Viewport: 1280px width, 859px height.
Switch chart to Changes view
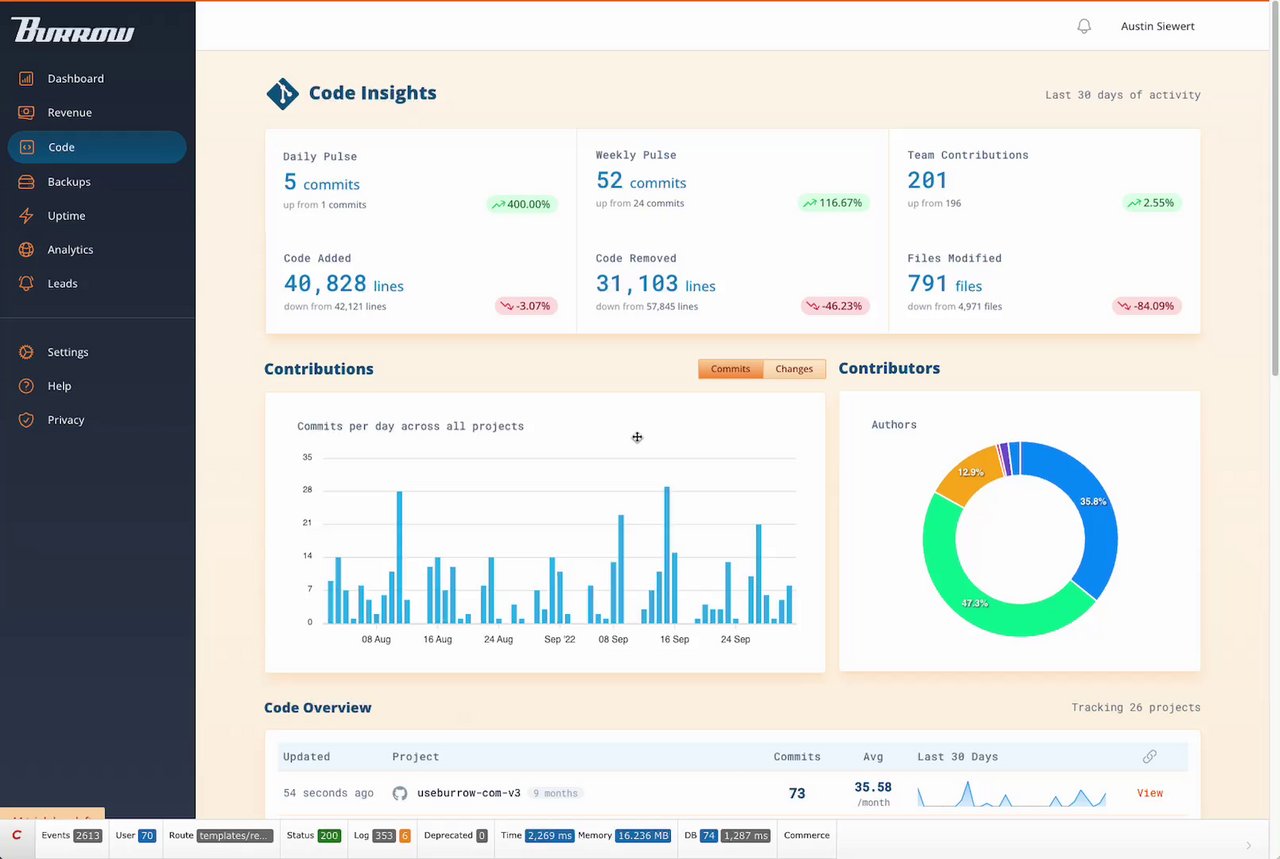click(x=794, y=369)
